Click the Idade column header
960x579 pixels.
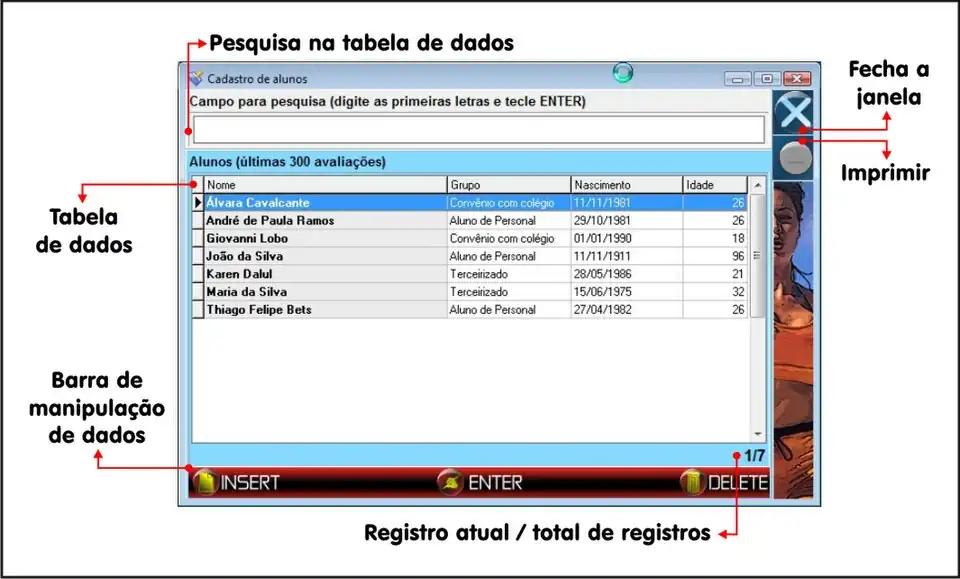tap(714, 185)
